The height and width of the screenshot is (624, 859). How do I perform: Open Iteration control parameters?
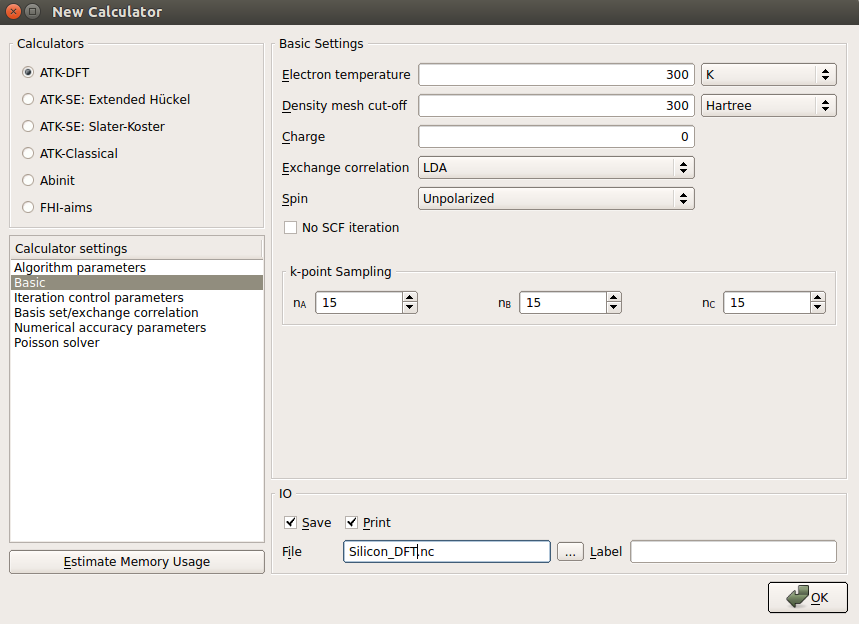coord(136,297)
